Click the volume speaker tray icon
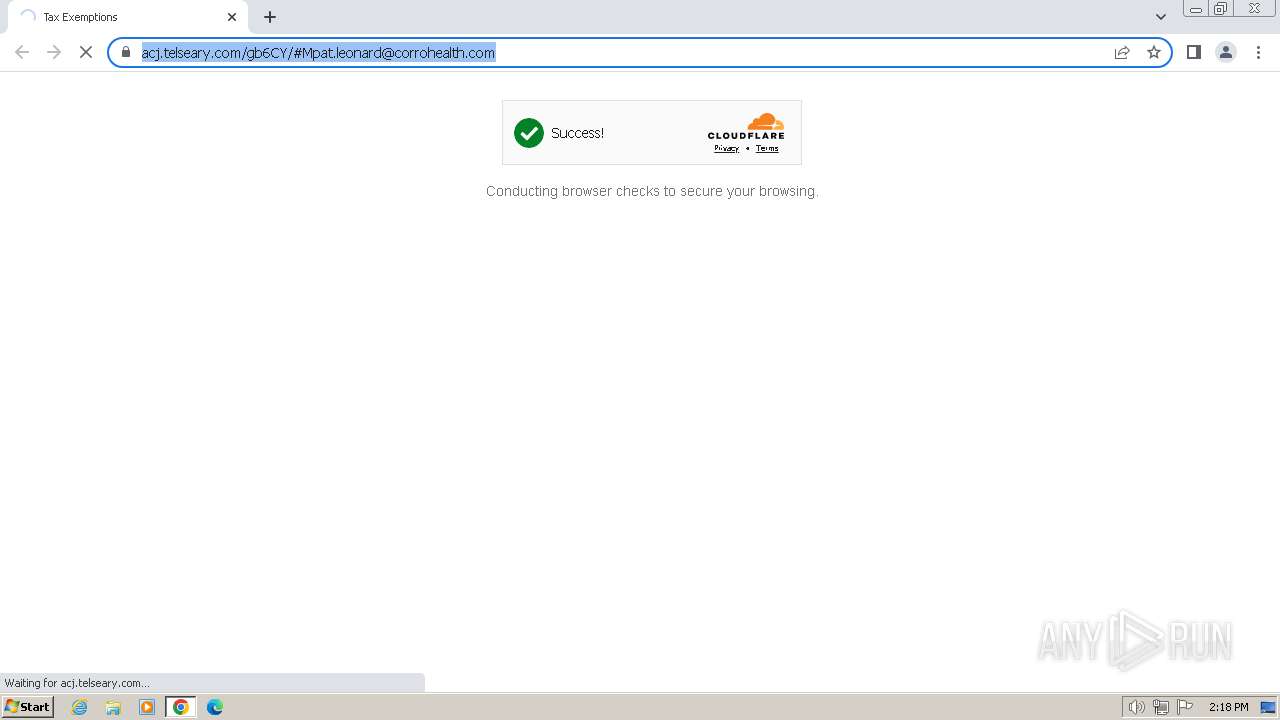The image size is (1280, 720). (x=1137, y=707)
